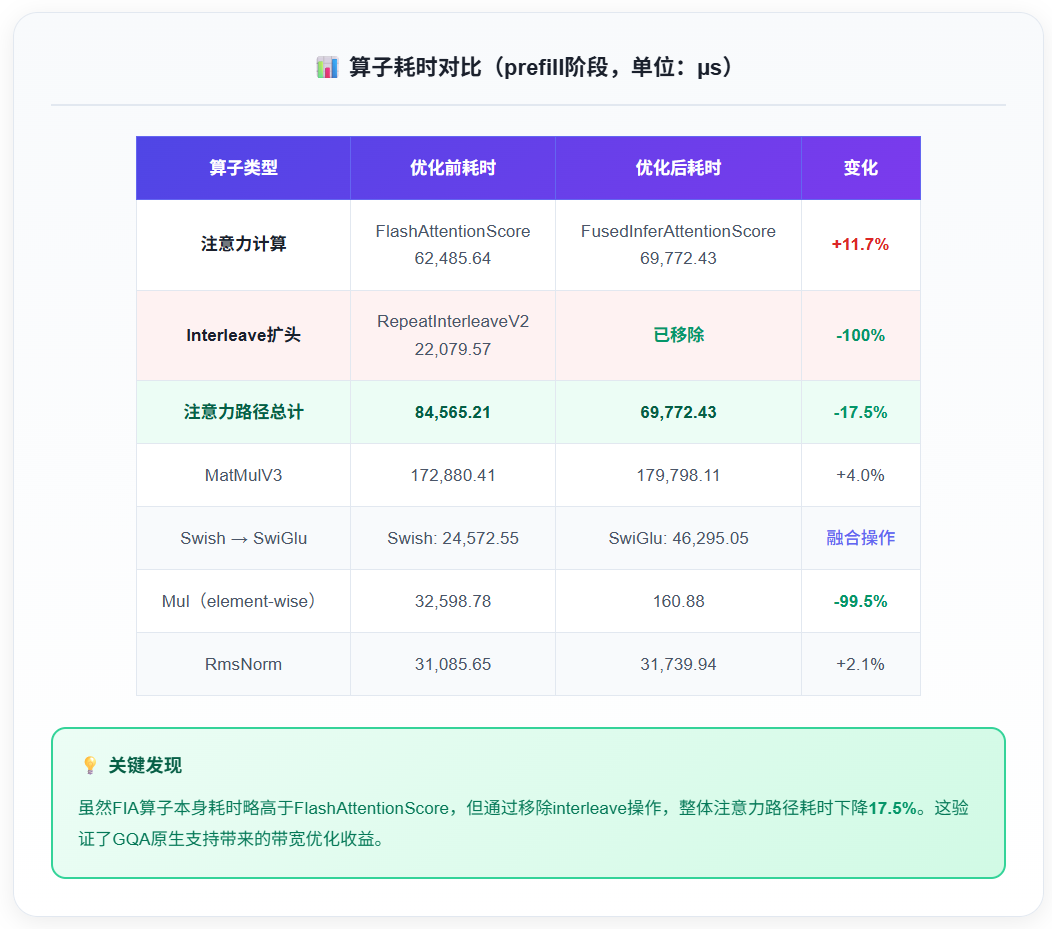Click the value 179,798.11
Image resolution: width=1052 pixels, height=929 pixels.
(678, 476)
